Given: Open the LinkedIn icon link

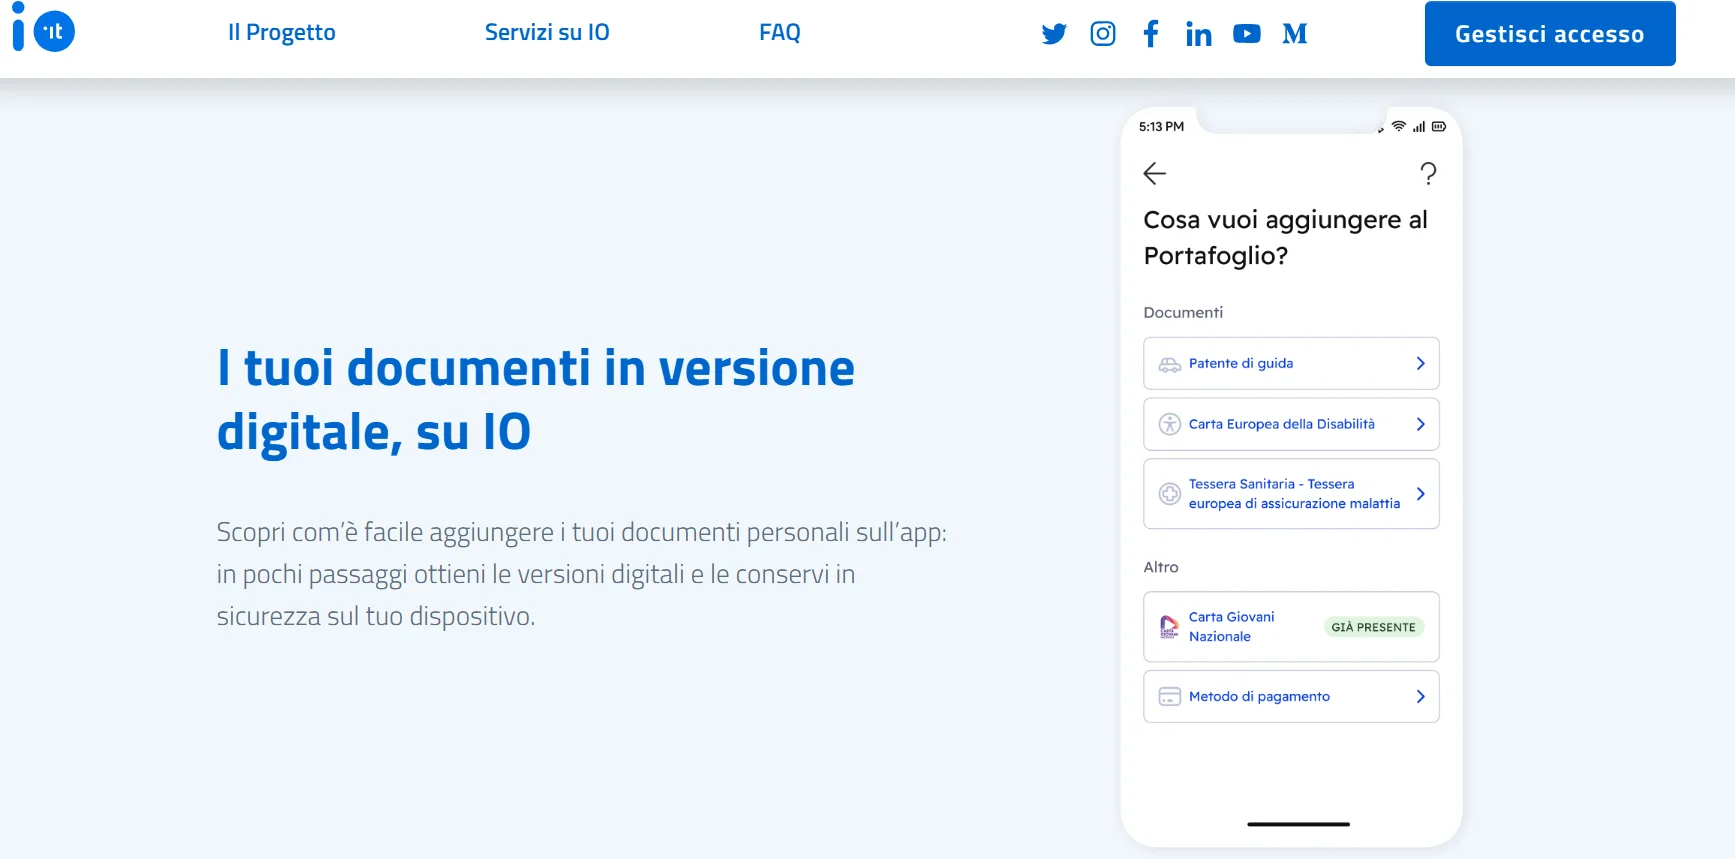Looking at the screenshot, I should pyautogui.click(x=1198, y=35).
